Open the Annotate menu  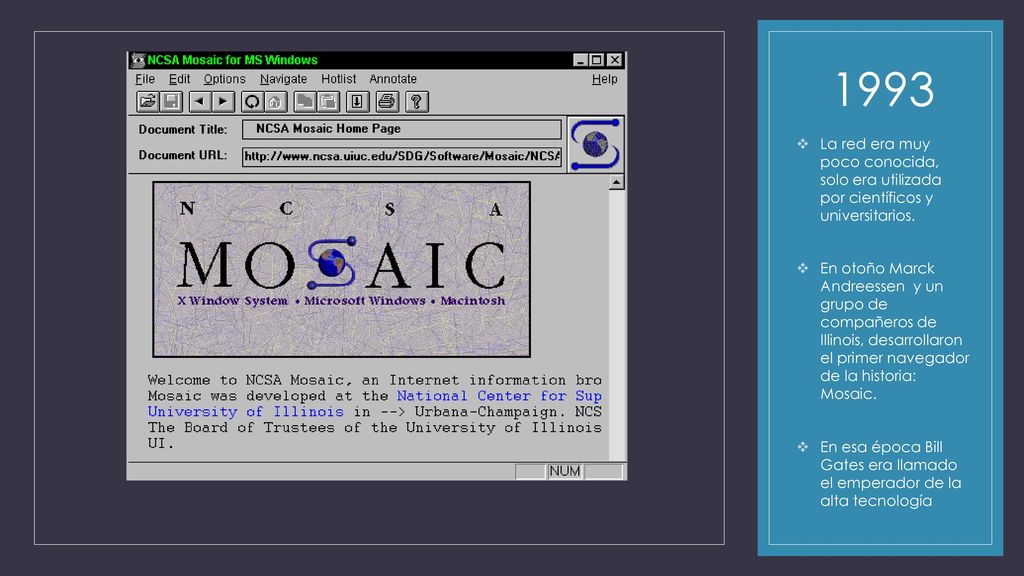click(392, 79)
